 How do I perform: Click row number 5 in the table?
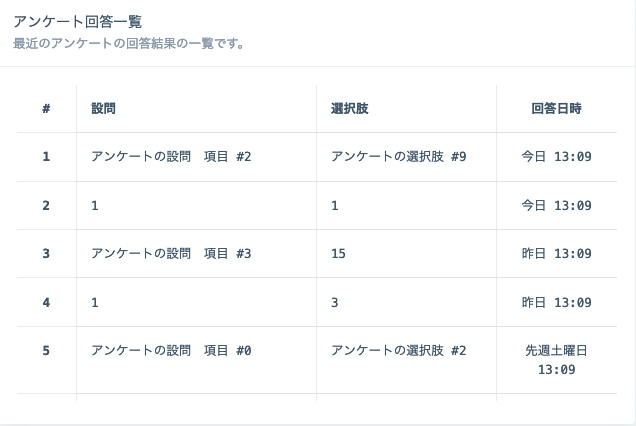(46, 351)
